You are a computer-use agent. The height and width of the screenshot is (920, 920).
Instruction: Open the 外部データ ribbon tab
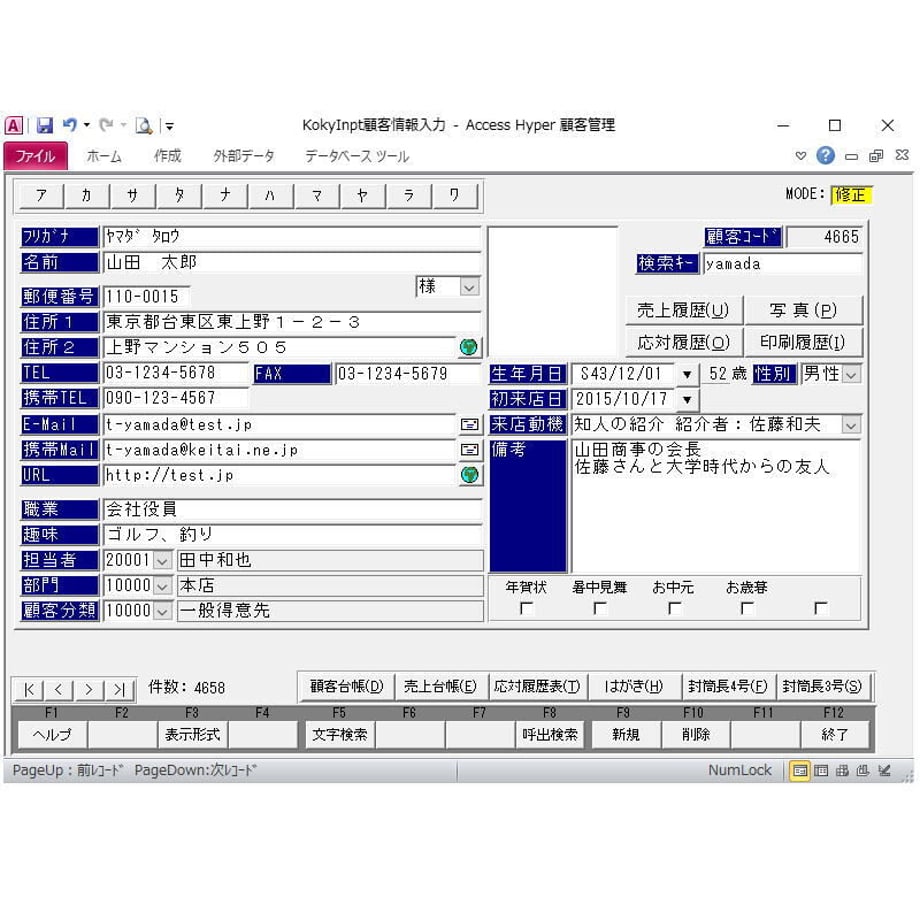(x=243, y=156)
